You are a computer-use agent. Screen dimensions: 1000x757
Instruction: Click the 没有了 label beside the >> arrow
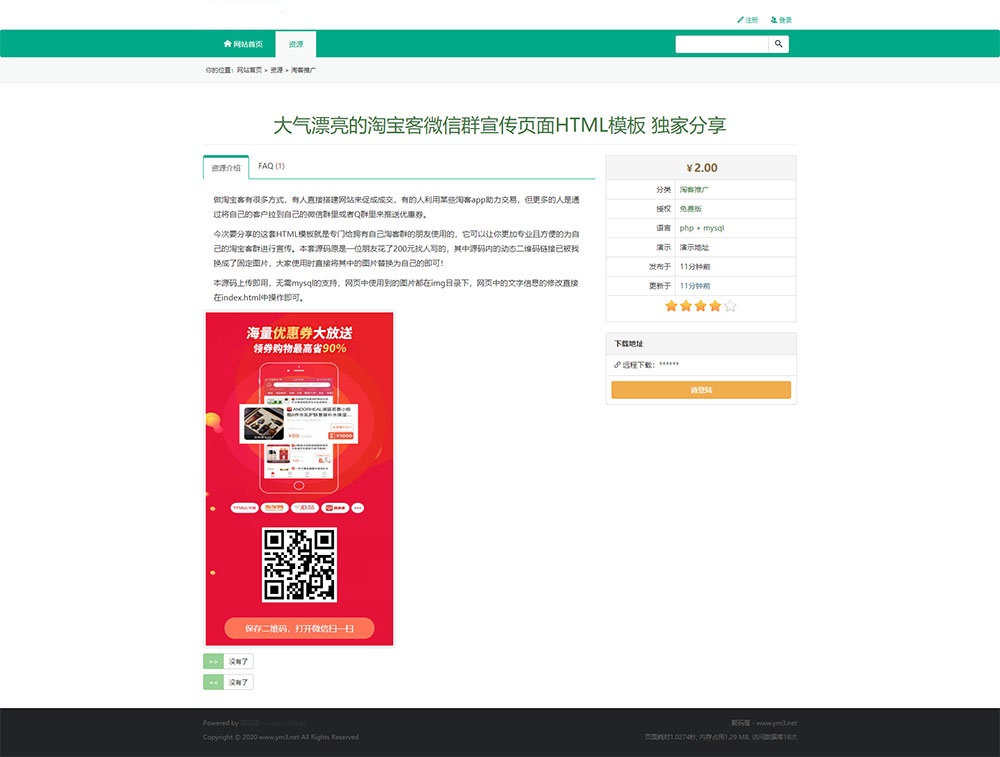239,661
